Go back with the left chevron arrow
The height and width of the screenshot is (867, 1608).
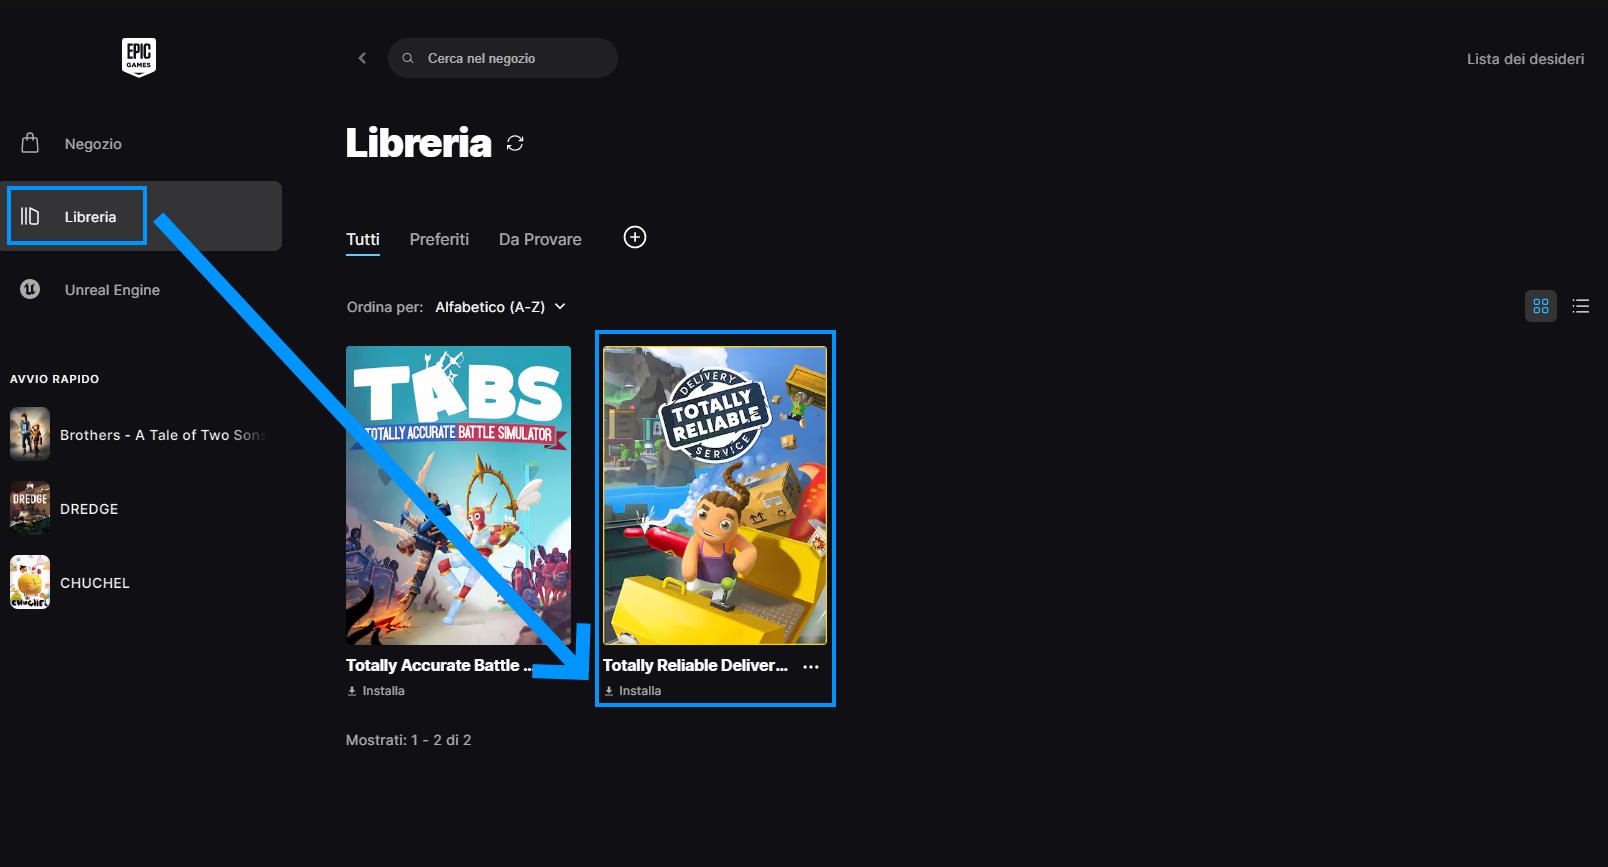click(x=362, y=58)
